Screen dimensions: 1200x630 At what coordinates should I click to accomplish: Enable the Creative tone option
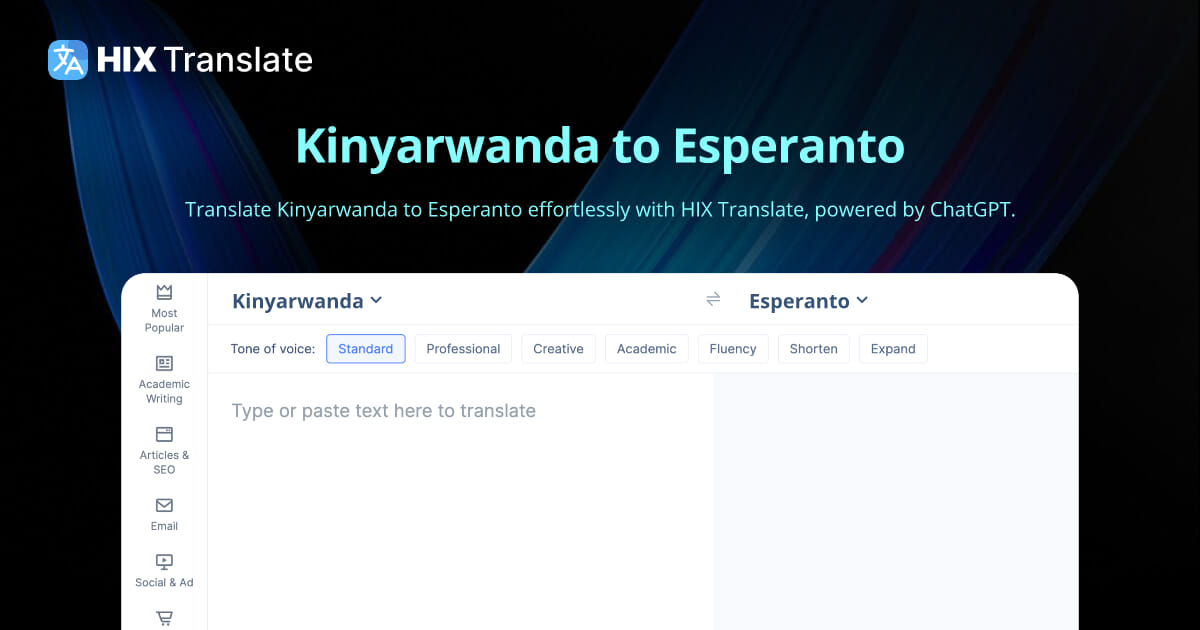pos(558,348)
